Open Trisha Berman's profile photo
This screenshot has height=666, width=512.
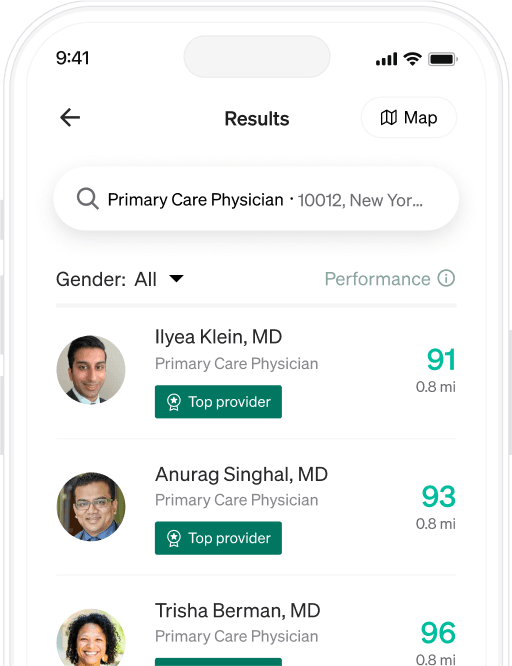click(x=91, y=638)
